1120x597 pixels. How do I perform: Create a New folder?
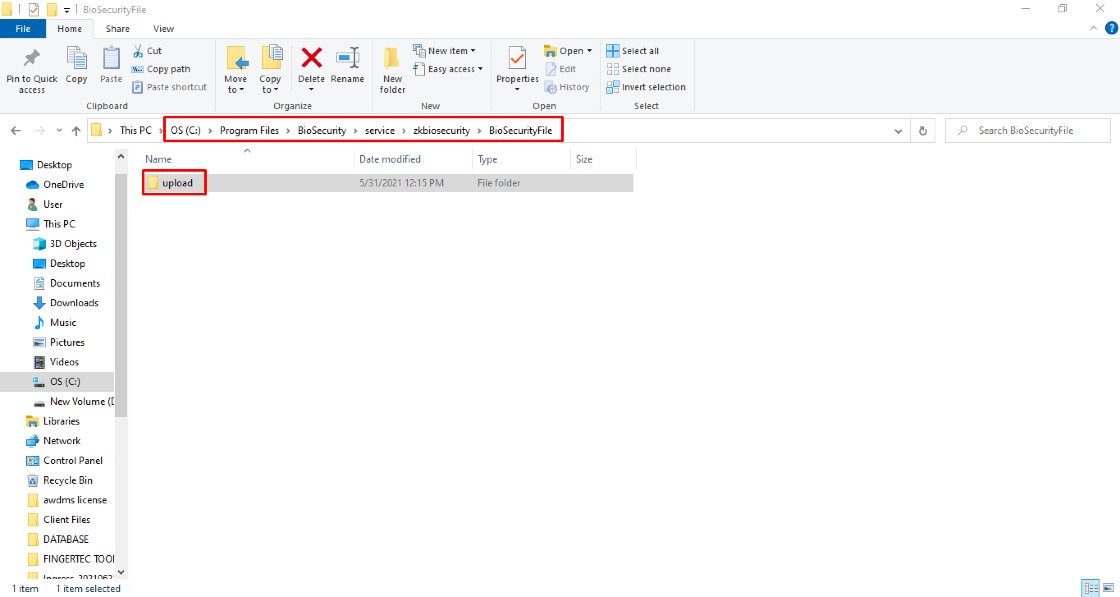point(393,70)
